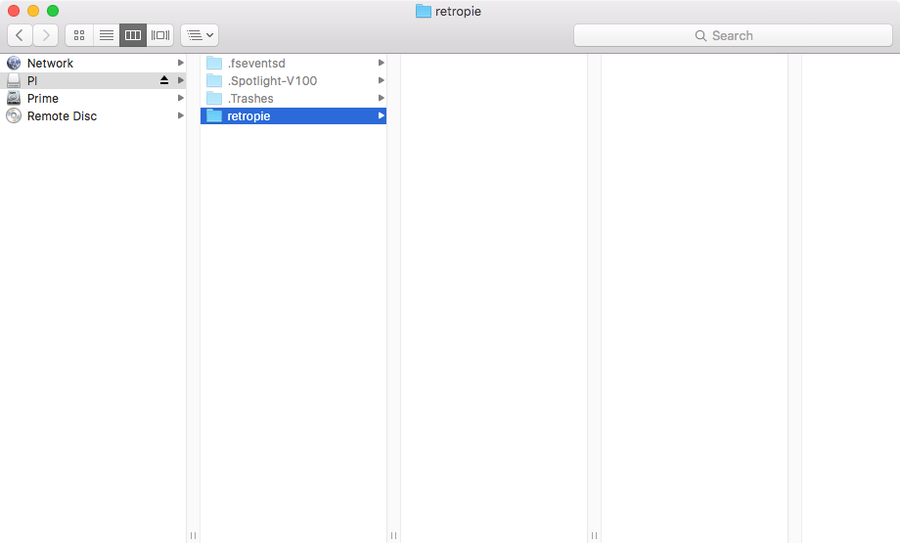Image resolution: width=900 pixels, height=543 pixels.
Task: Select the Prime disk
Action: coord(43,98)
